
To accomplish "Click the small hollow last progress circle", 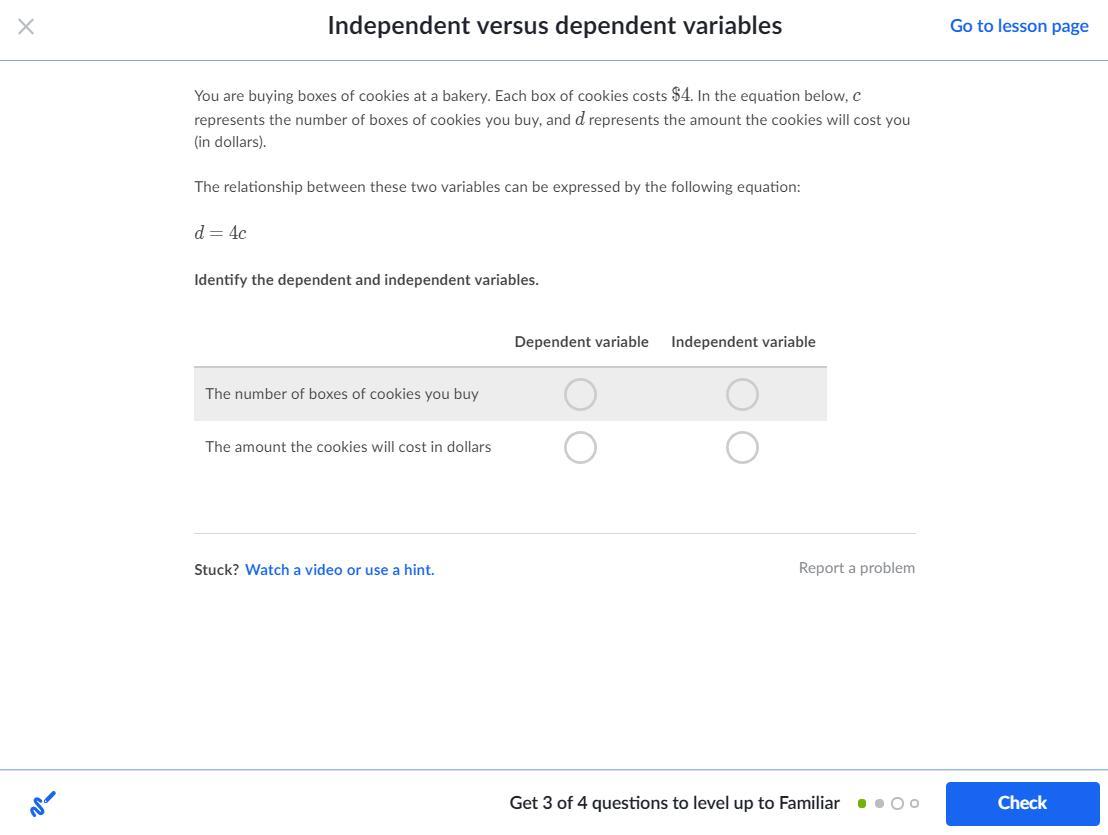I will point(914,803).
